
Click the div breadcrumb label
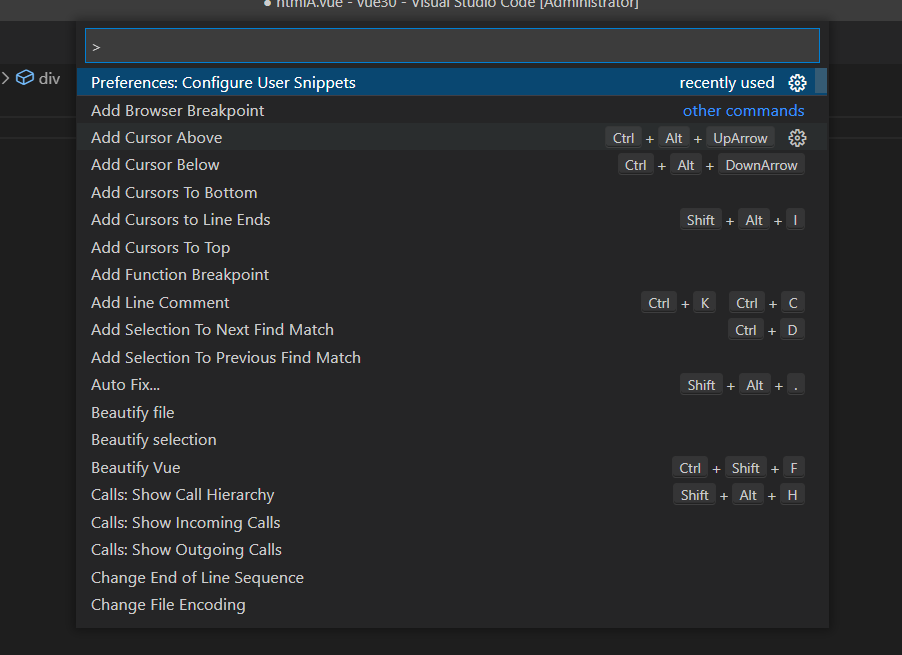(x=49, y=78)
